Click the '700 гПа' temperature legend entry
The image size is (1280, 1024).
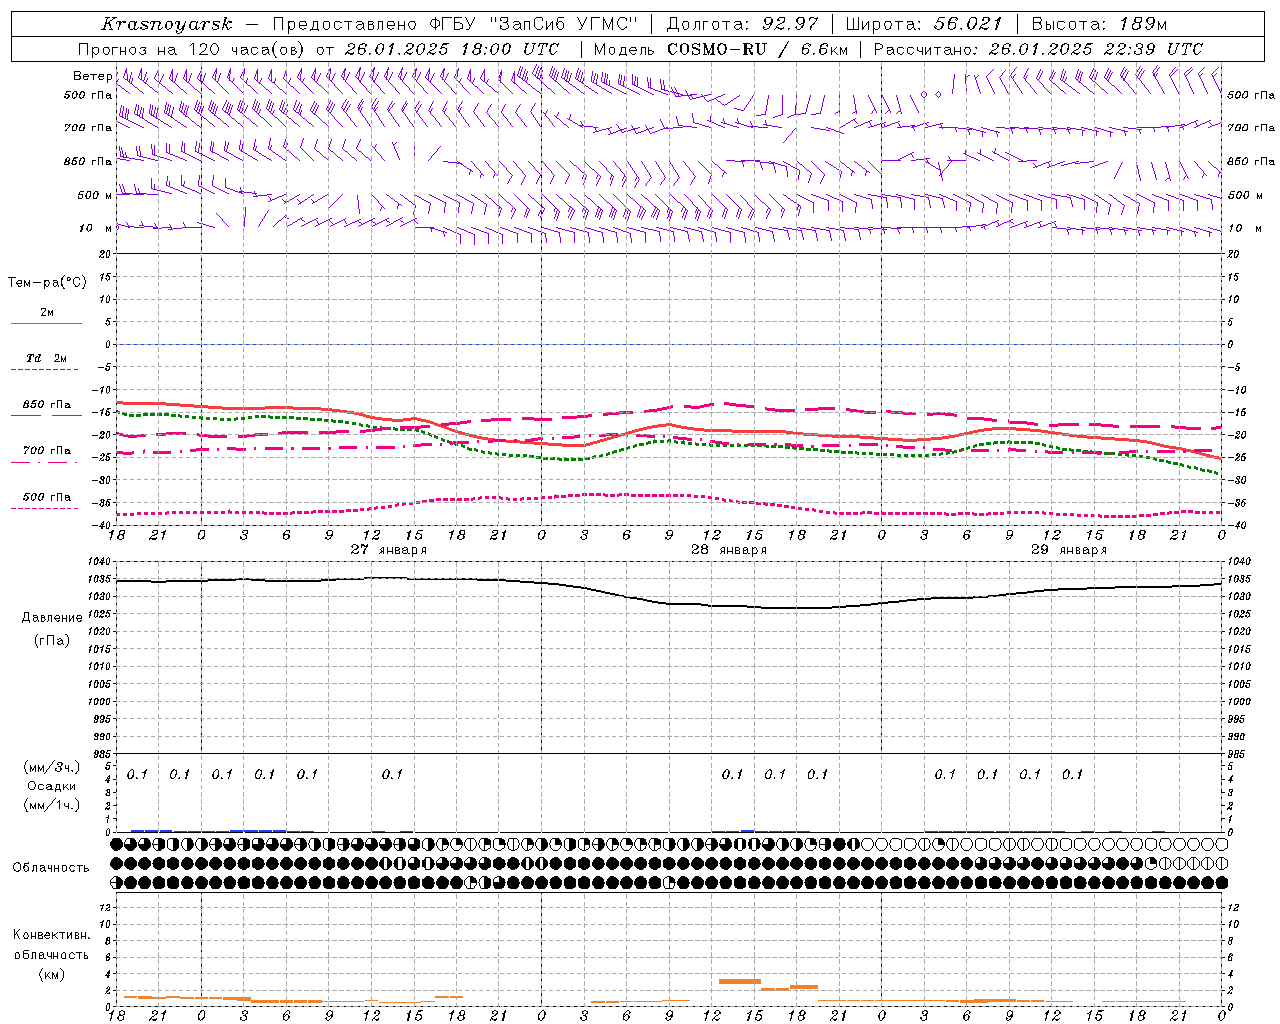coord(47,451)
